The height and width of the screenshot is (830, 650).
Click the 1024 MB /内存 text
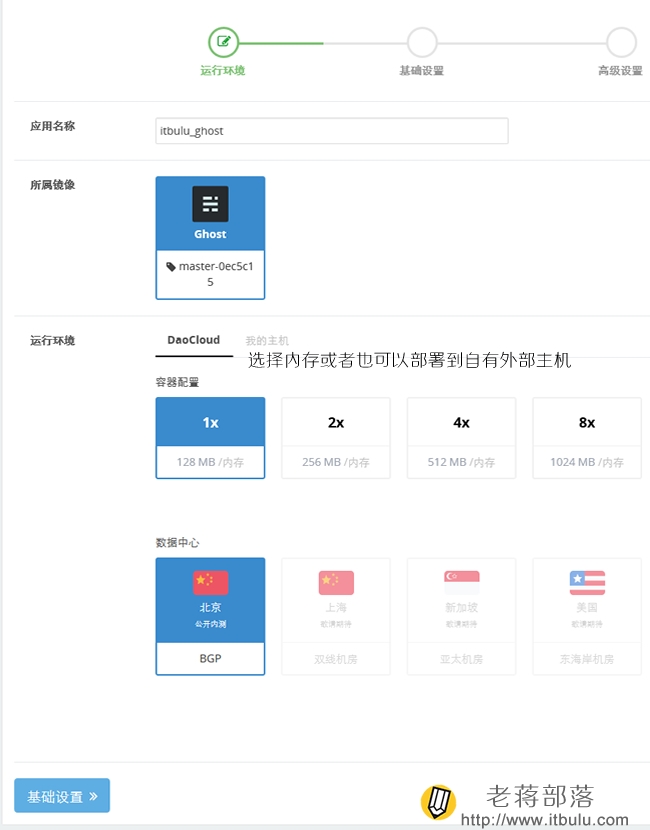pyautogui.click(x=586, y=462)
